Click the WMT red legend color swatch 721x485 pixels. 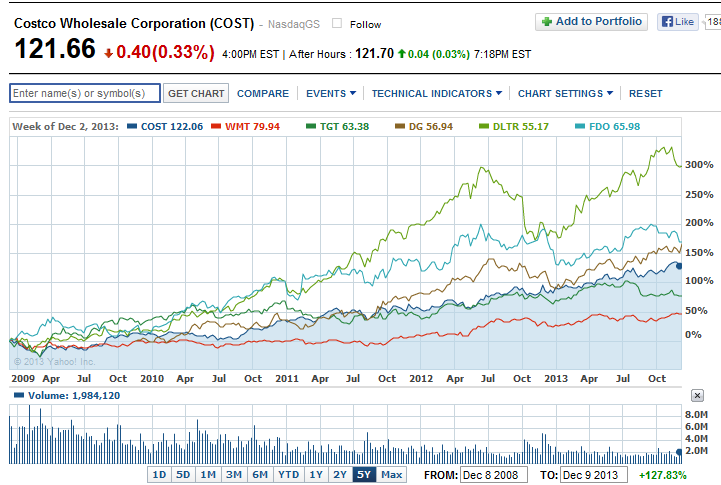[x=216, y=126]
